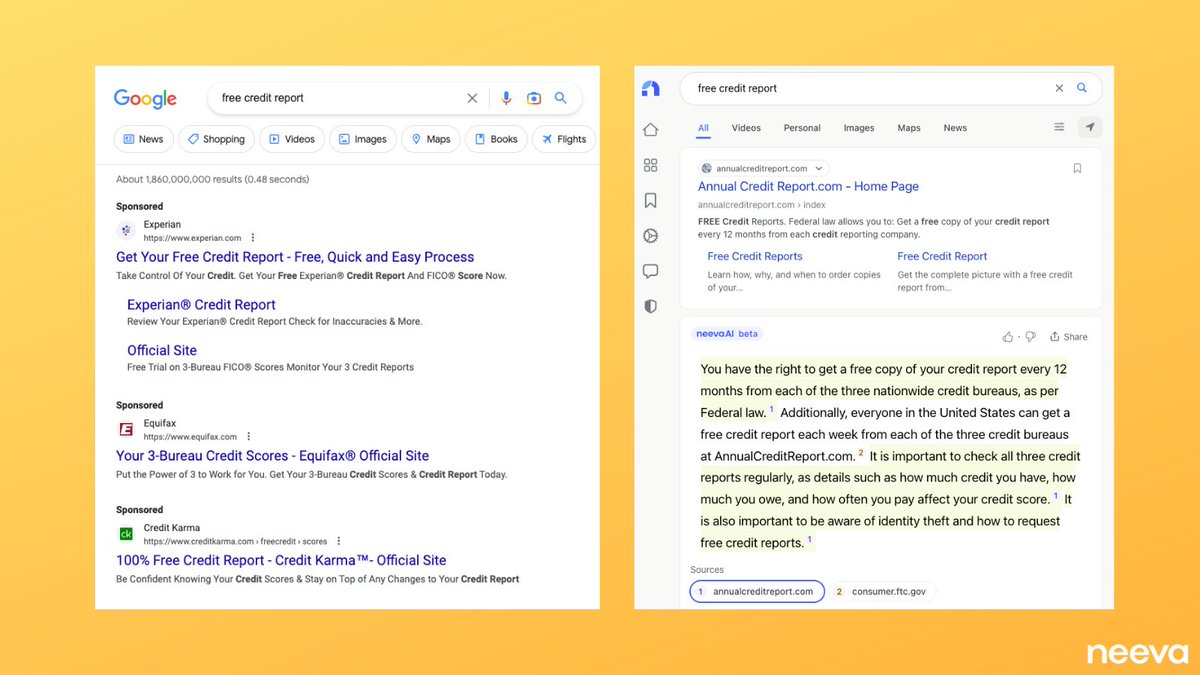Select Google's Books filter chip
This screenshot has width=1200, height=675.
[496, 139]
